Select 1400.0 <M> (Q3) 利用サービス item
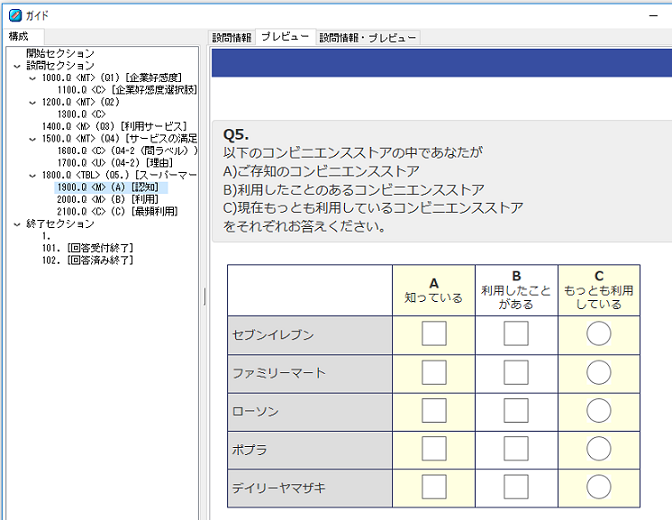Viewport: 672px width, 520px height. click(x=114, y=126)
